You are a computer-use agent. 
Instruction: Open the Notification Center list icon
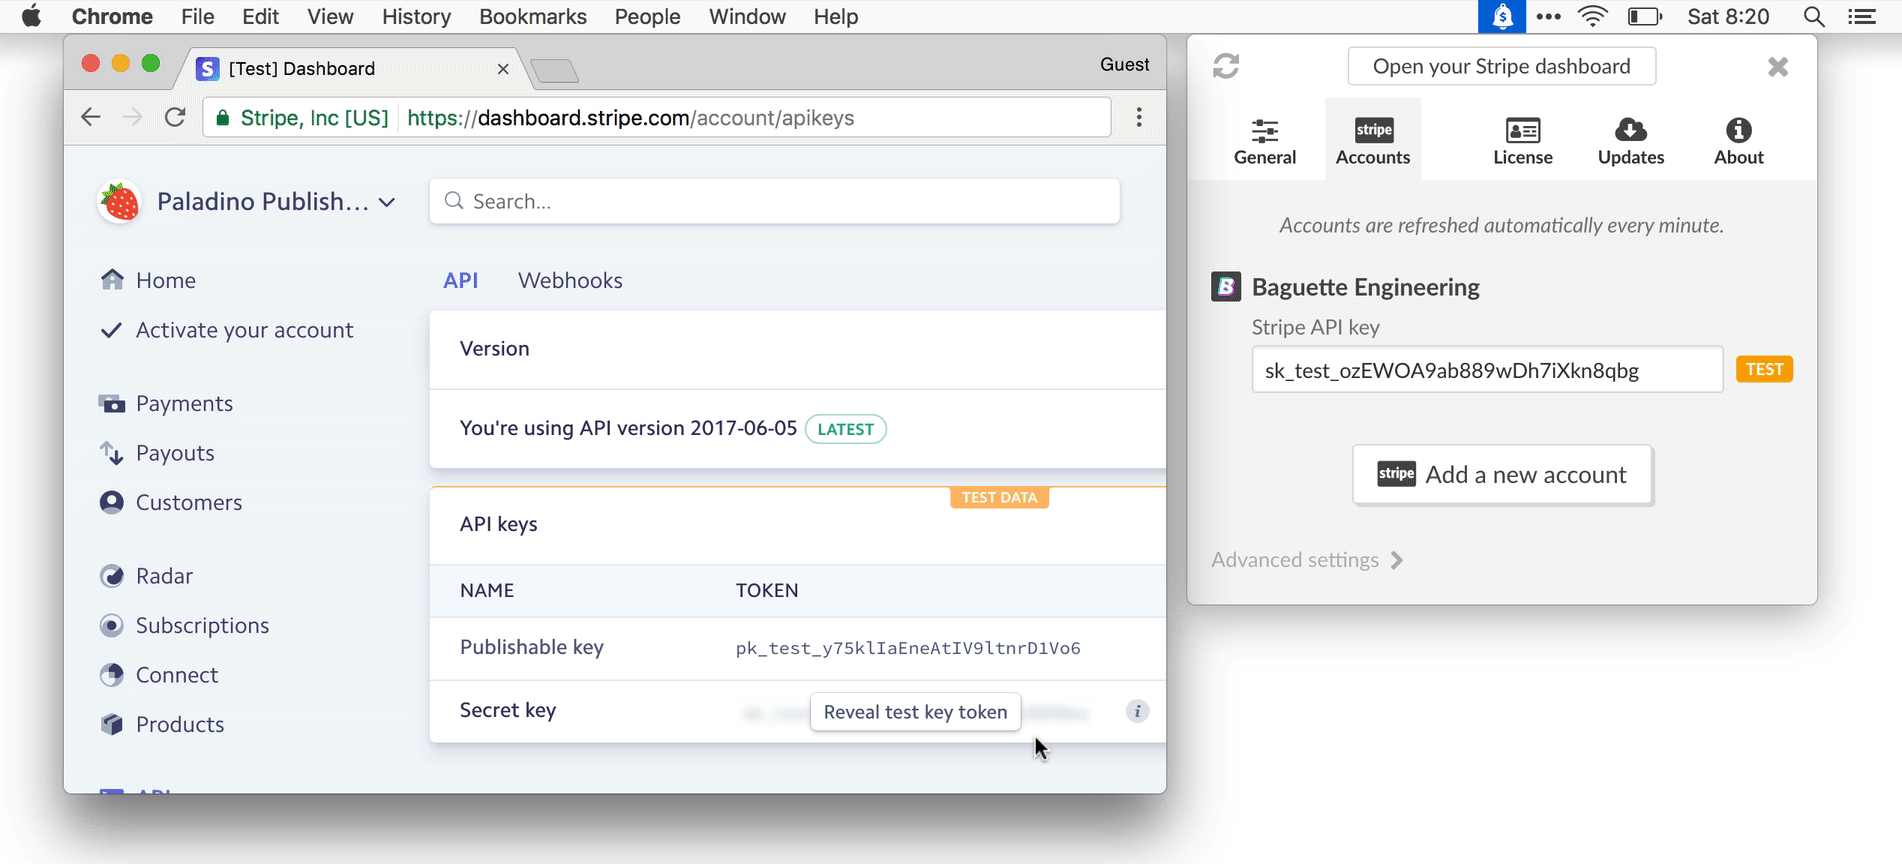point(1862,17)
